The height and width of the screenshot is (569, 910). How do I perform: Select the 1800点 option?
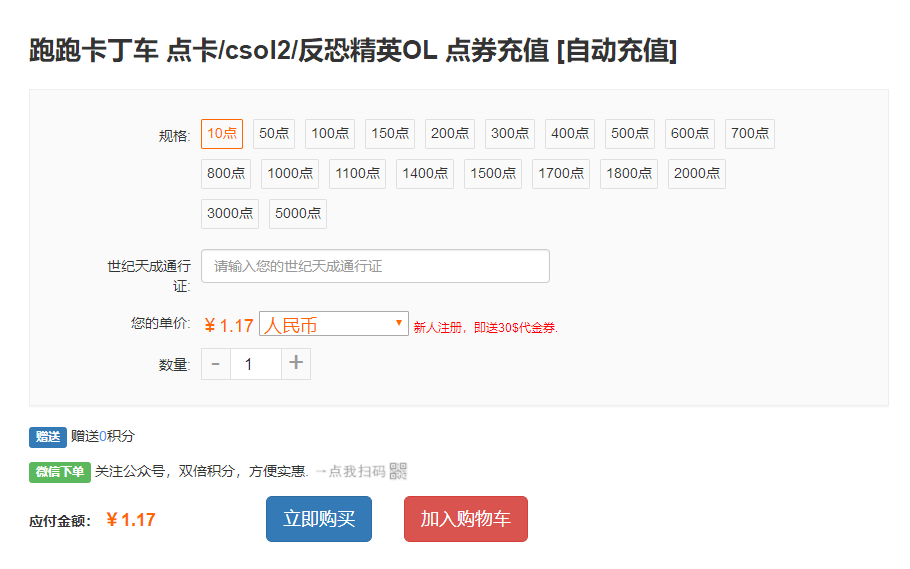pos(629,174)
